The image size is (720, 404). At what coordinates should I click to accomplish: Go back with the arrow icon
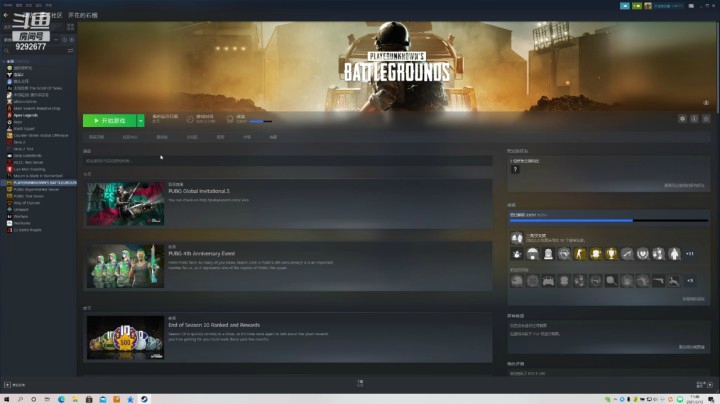6,15
